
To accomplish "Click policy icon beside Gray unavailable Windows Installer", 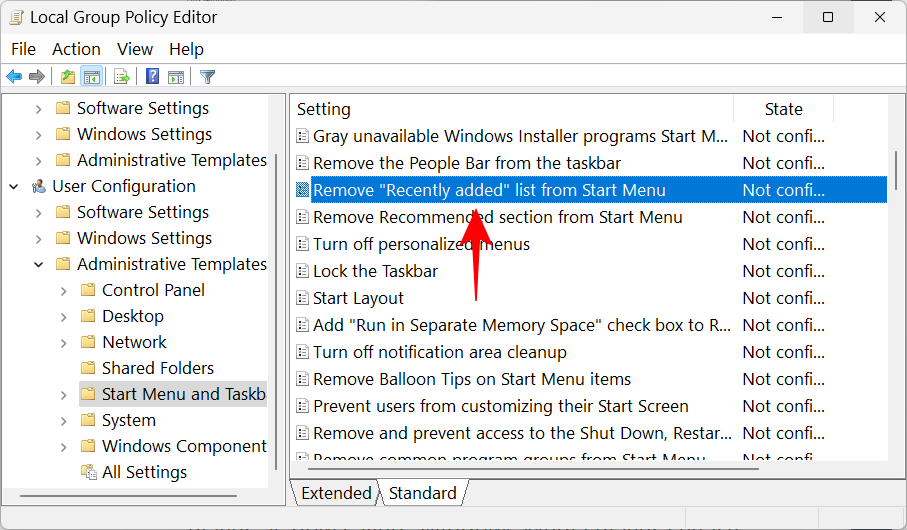I will coord(303,136).
